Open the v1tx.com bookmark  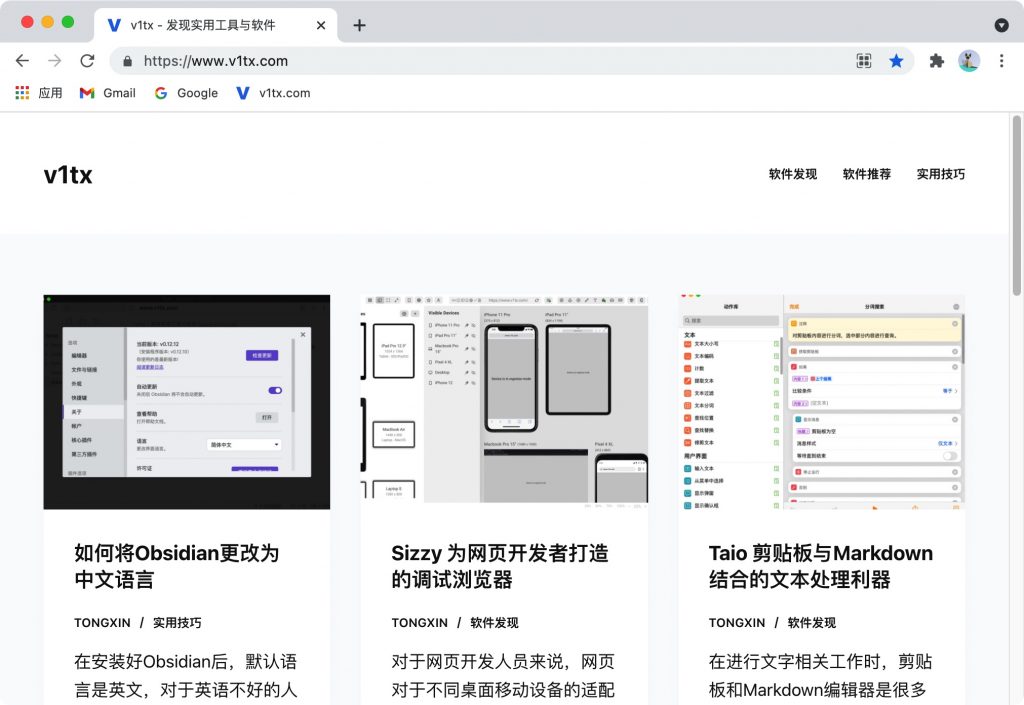[x=273, y=93]
